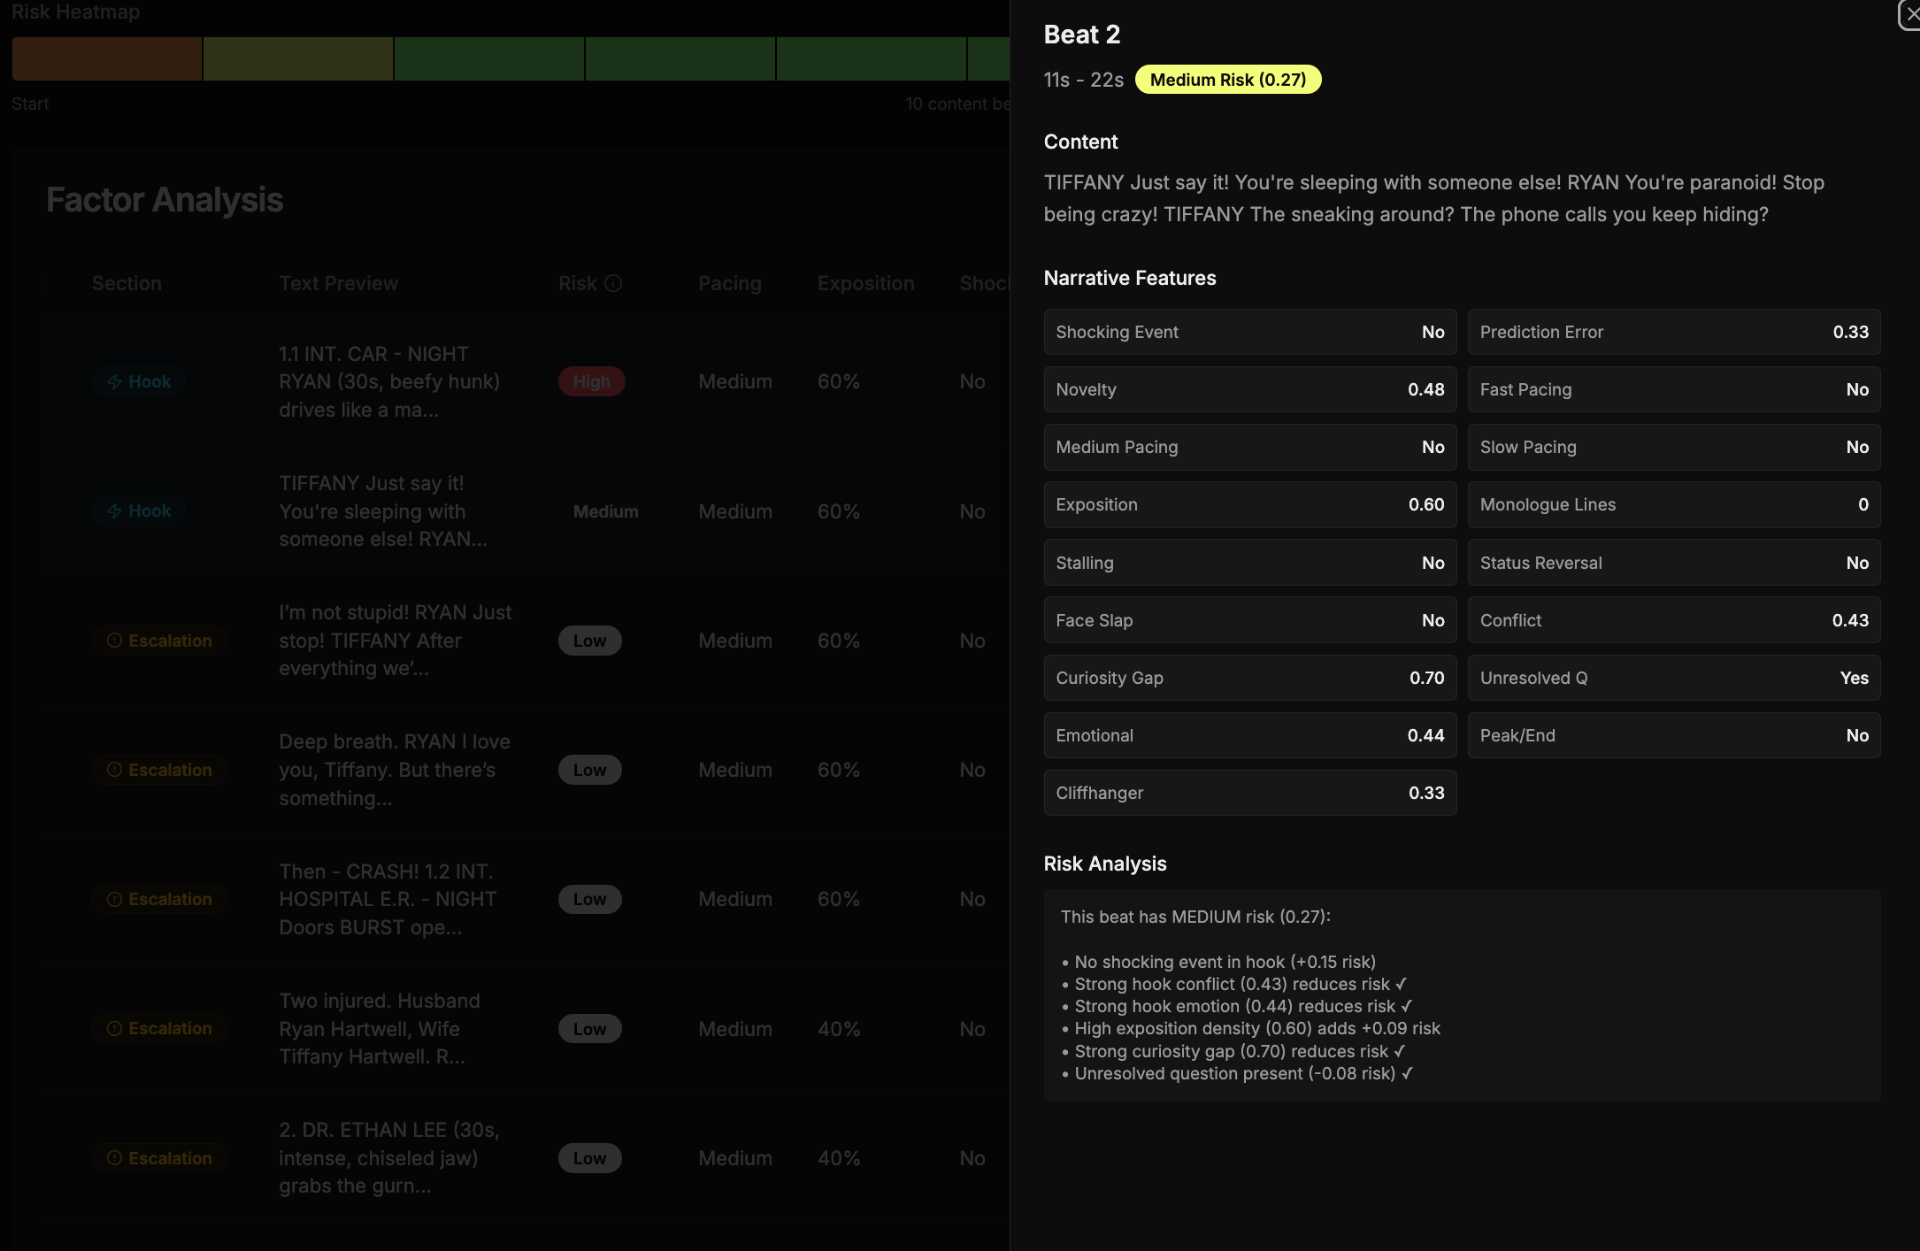The image size is (1920, 1251).
Task: Click the Cliffhanger 0.33 feature card
Action: [1250, 793]
